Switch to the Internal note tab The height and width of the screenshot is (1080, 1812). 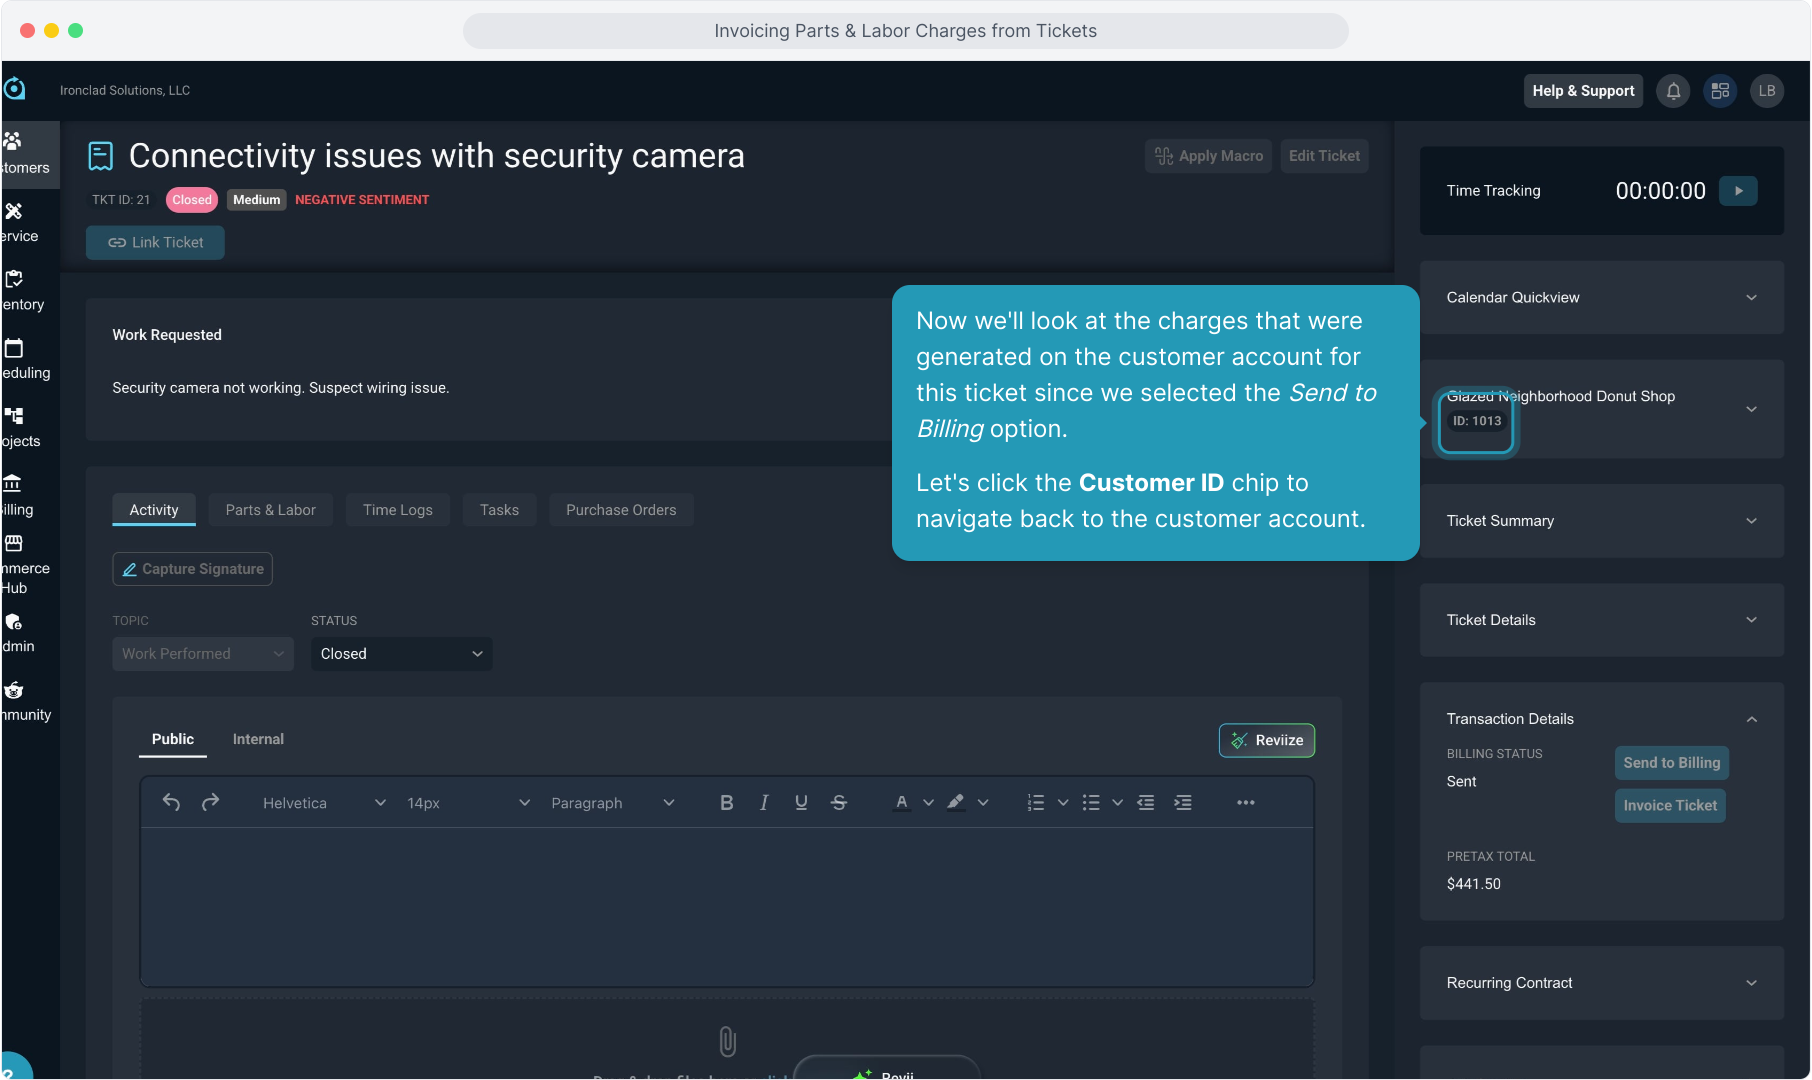tap(258, 739)
